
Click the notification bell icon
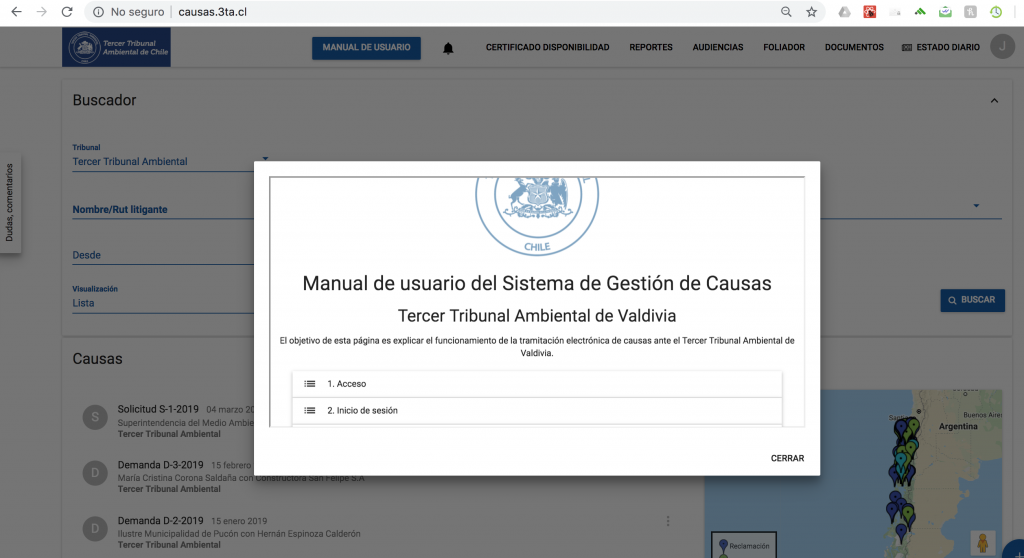[448, 48]
